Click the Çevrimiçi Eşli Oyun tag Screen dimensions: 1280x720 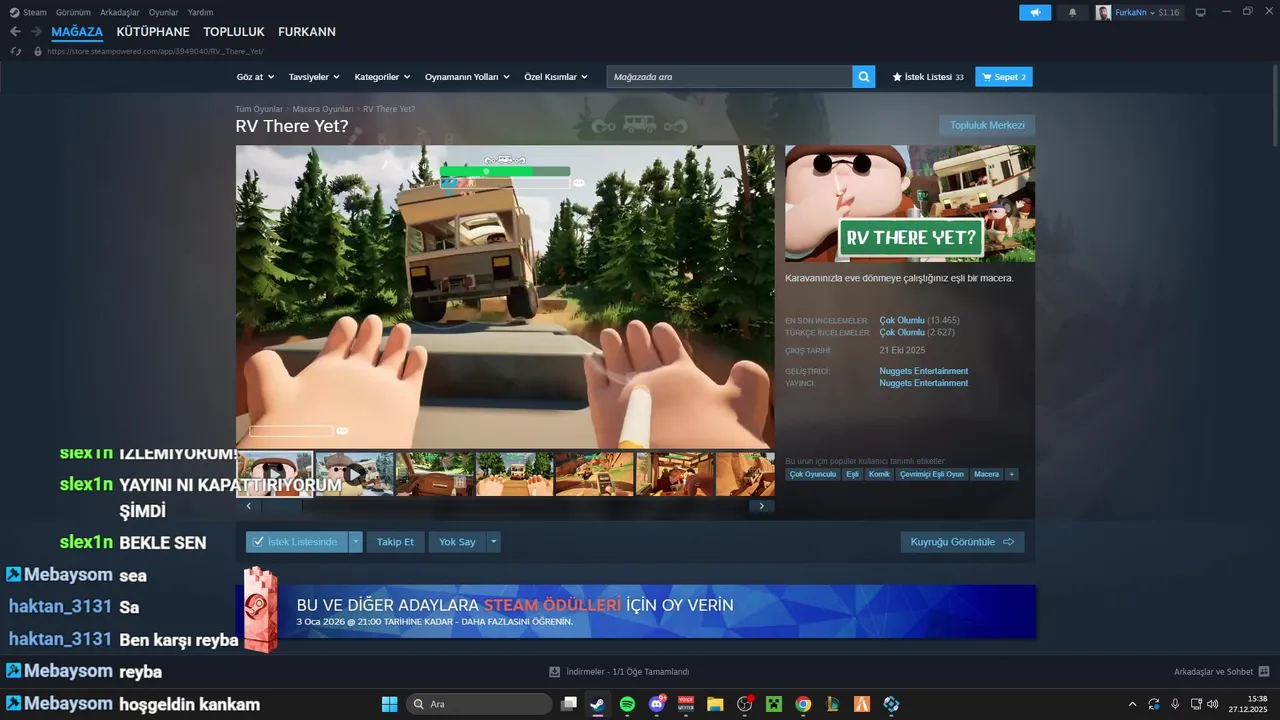(x=931, y=474)
